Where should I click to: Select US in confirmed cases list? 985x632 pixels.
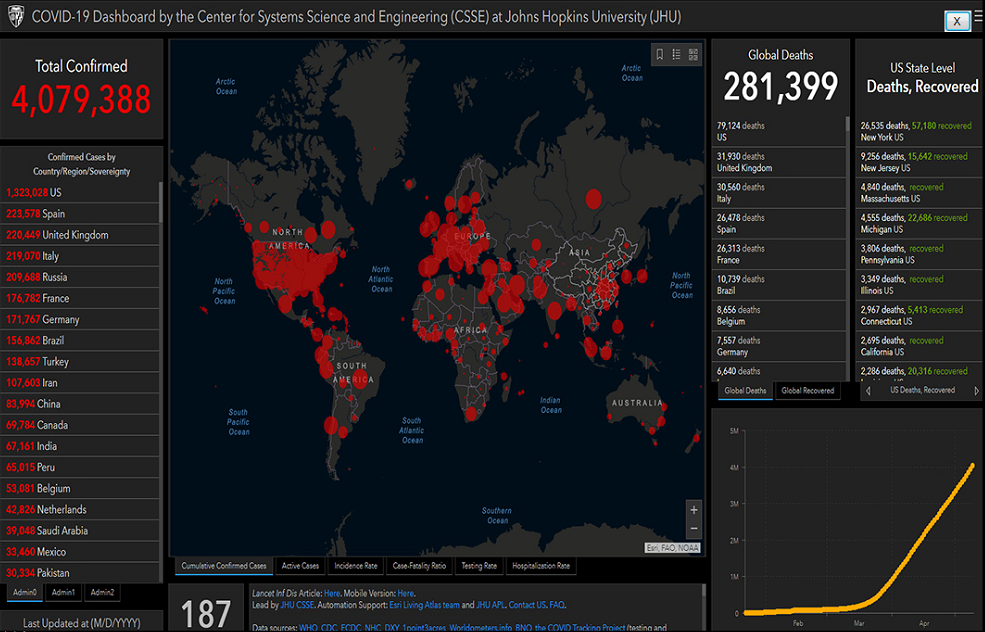pos(80,193)
